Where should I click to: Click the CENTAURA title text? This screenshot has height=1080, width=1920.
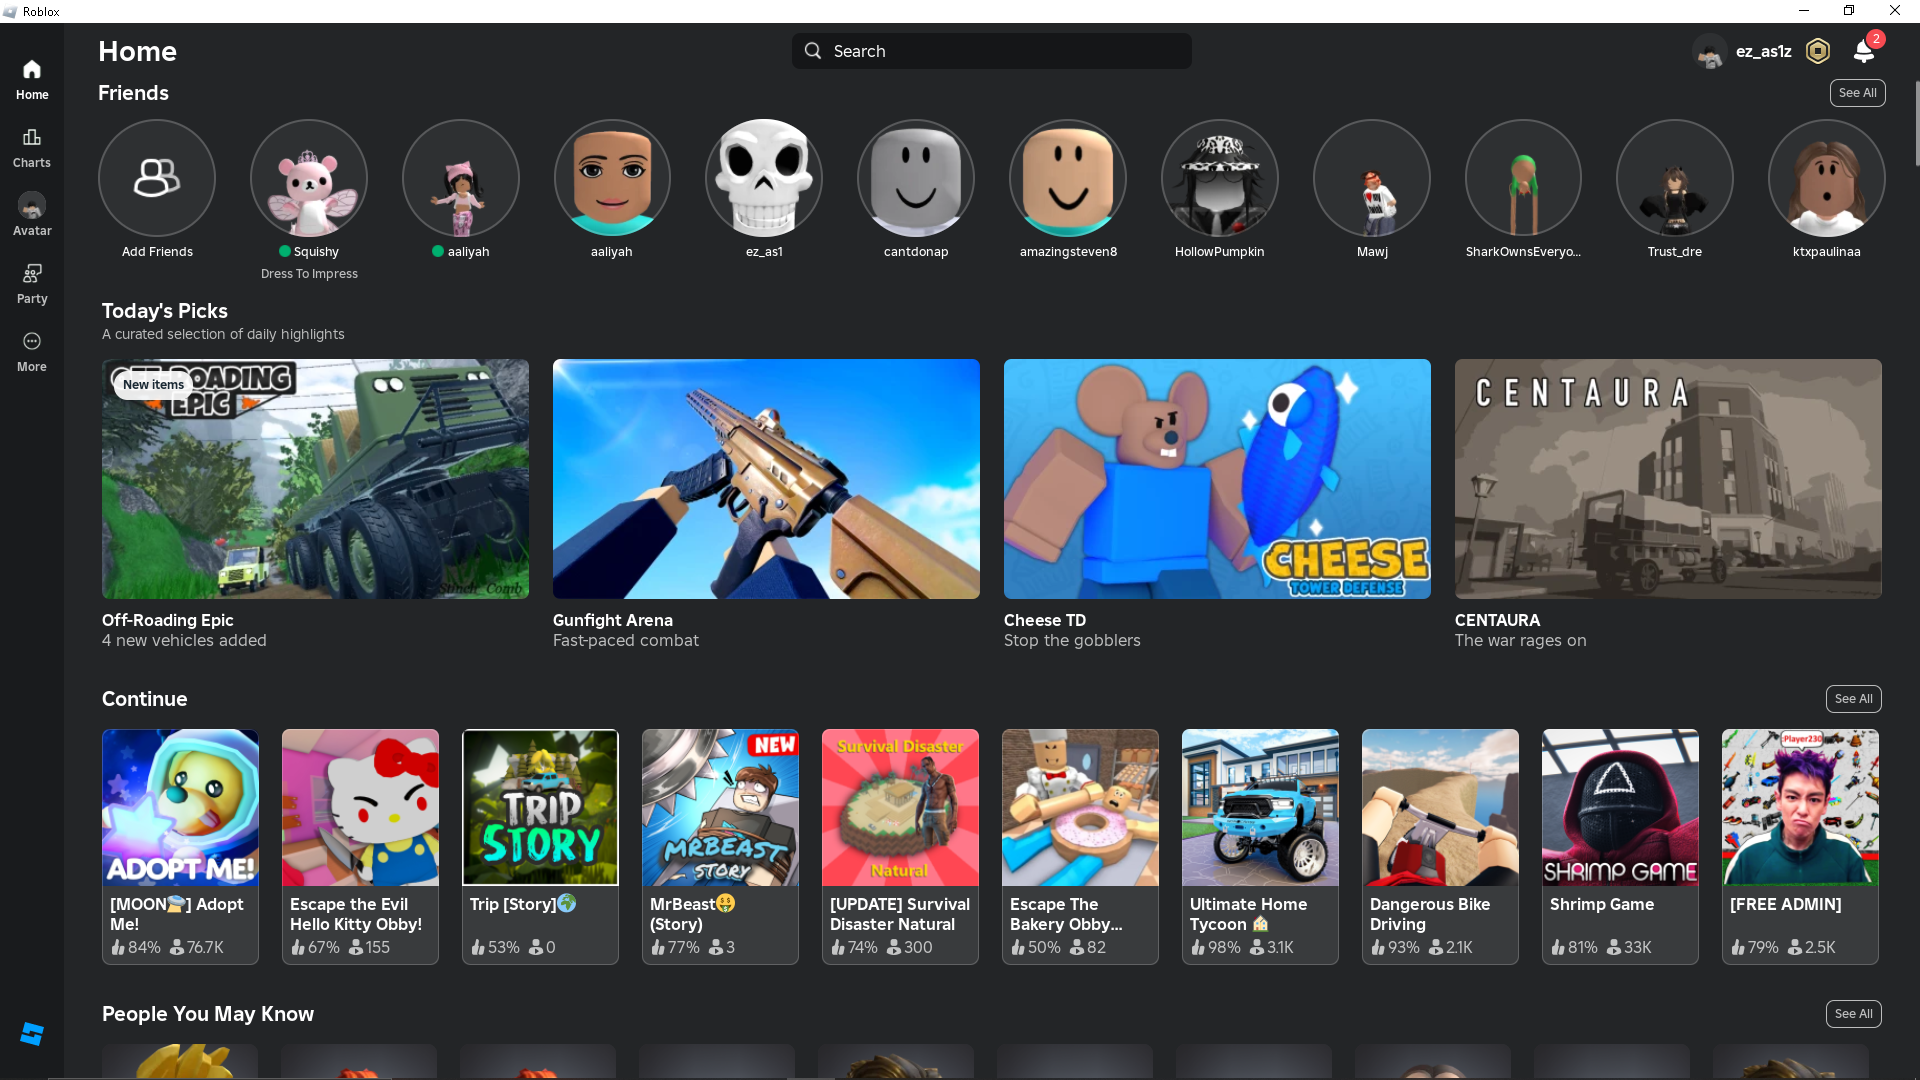point(1497,620)
